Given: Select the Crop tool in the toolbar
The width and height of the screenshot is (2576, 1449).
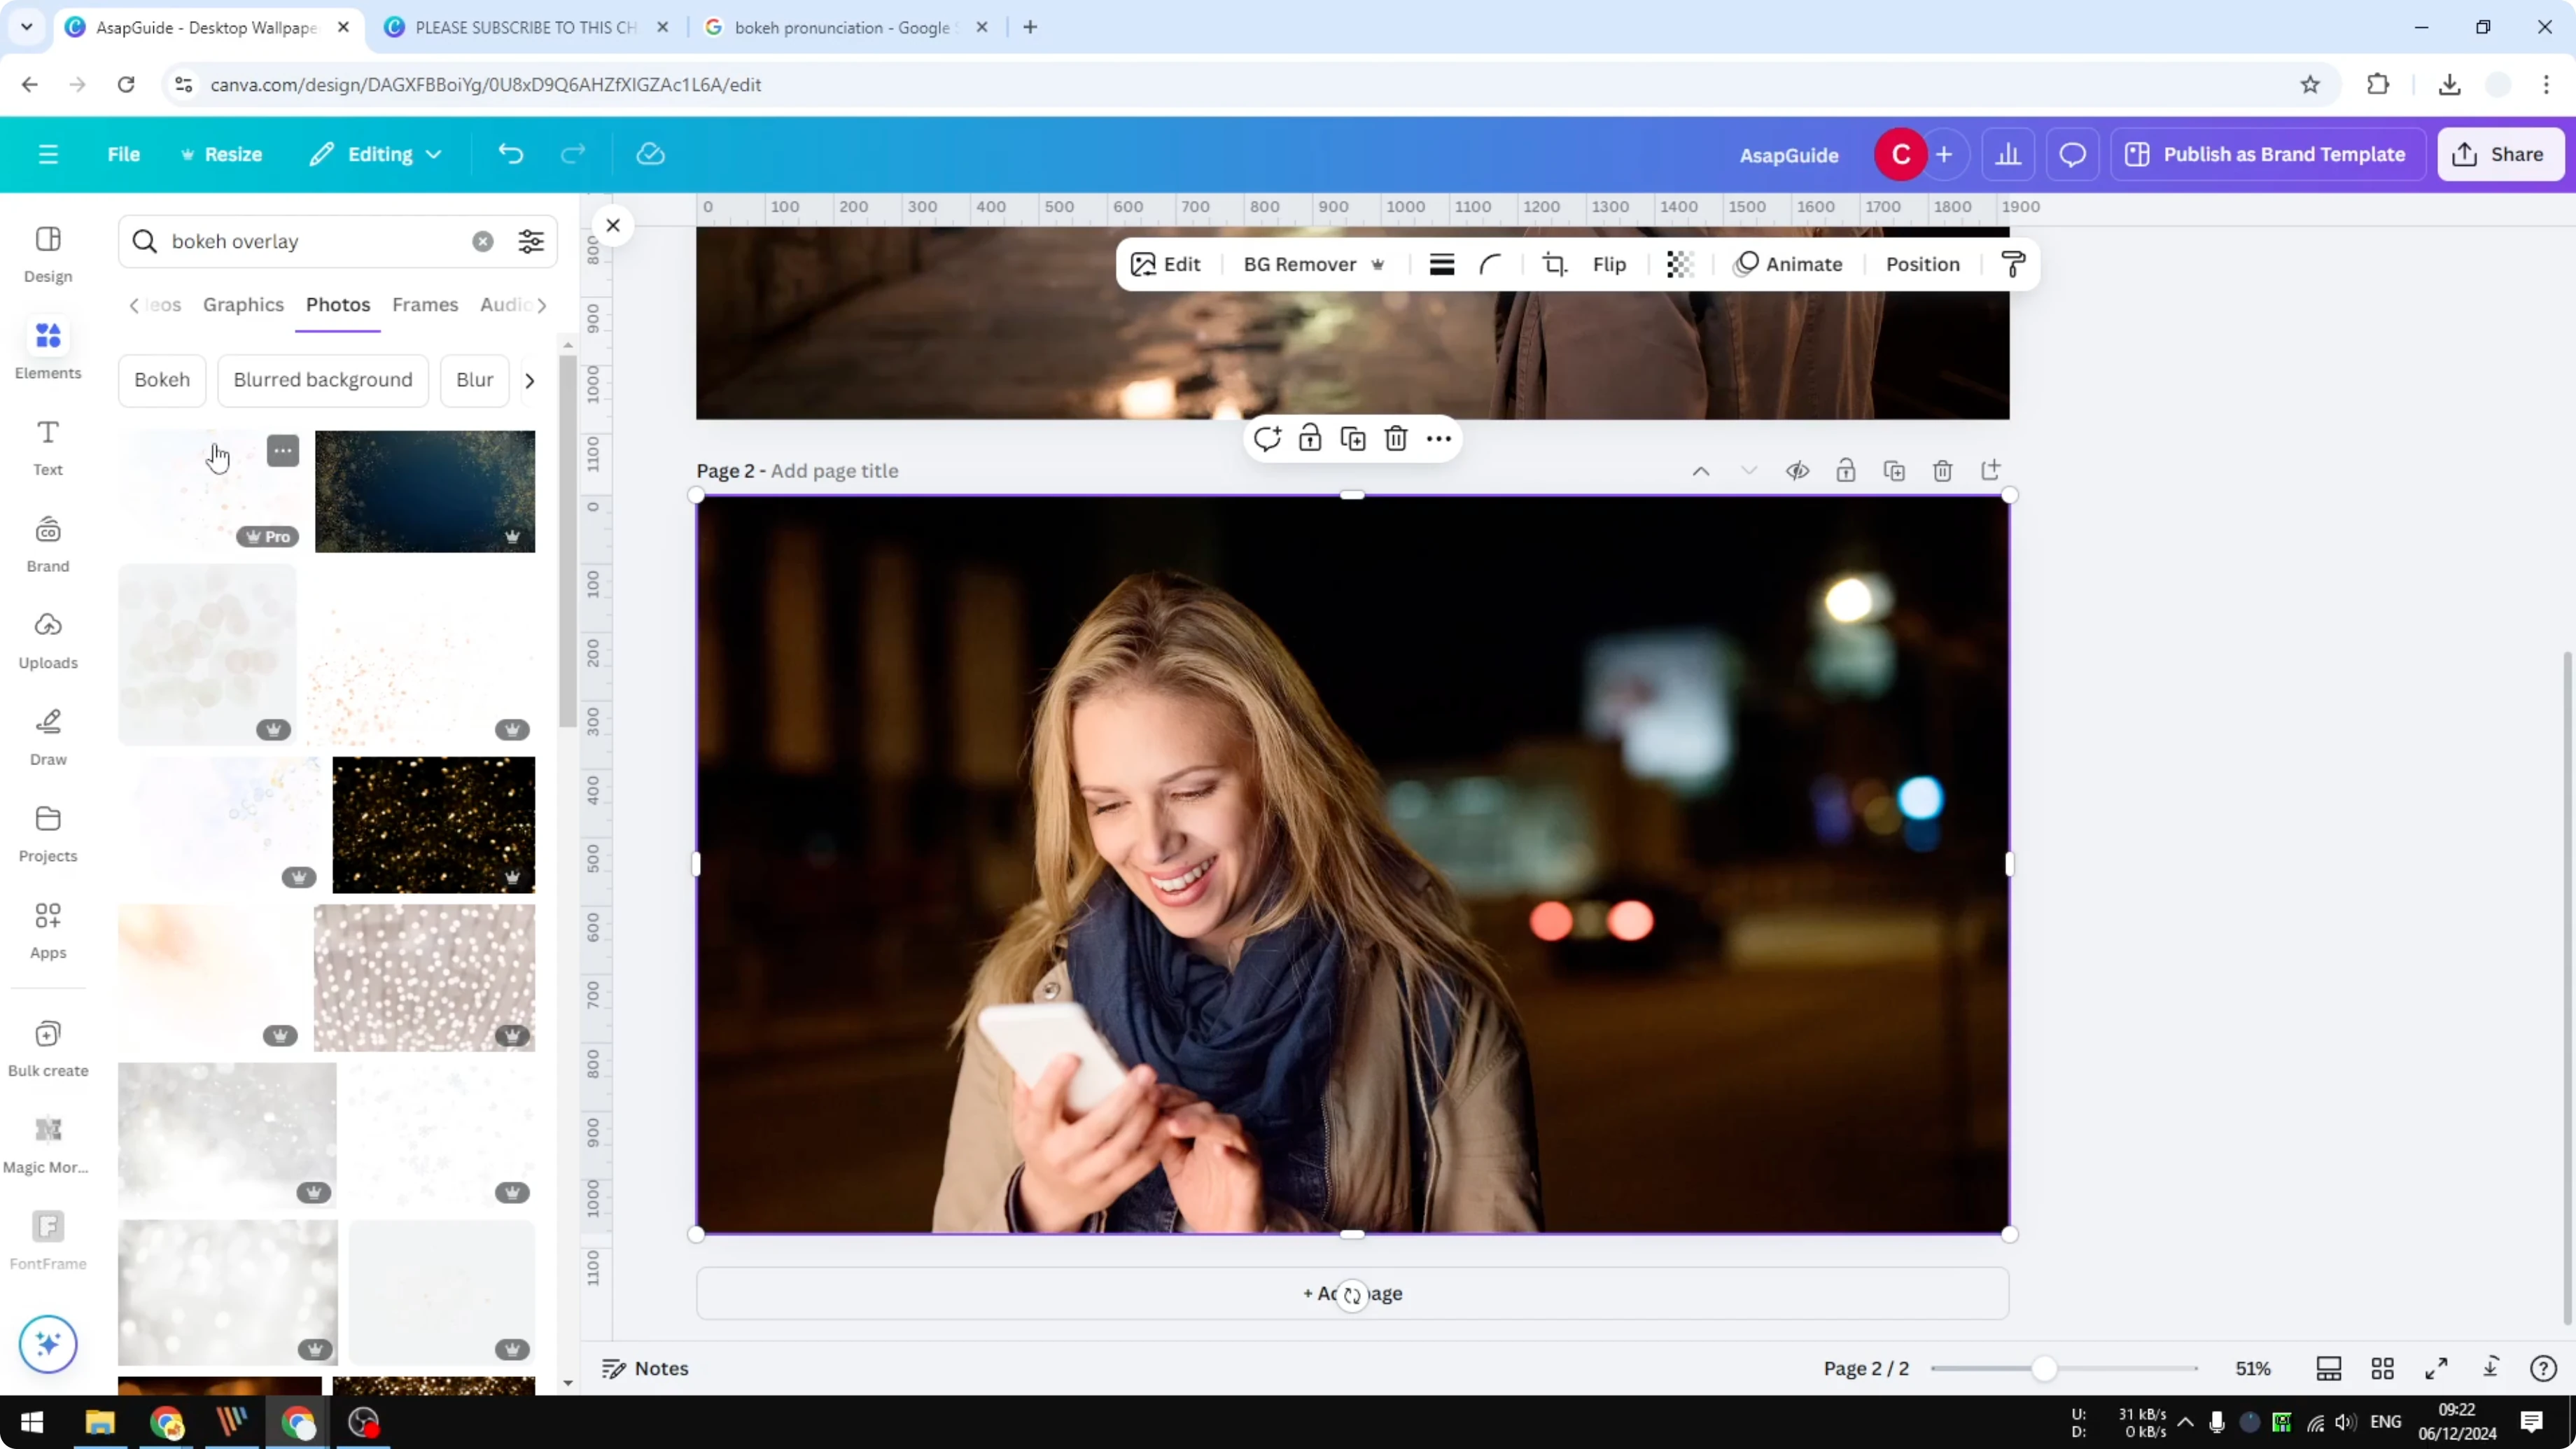Looking at the screenshot, I should click(x=1554, y=264).
